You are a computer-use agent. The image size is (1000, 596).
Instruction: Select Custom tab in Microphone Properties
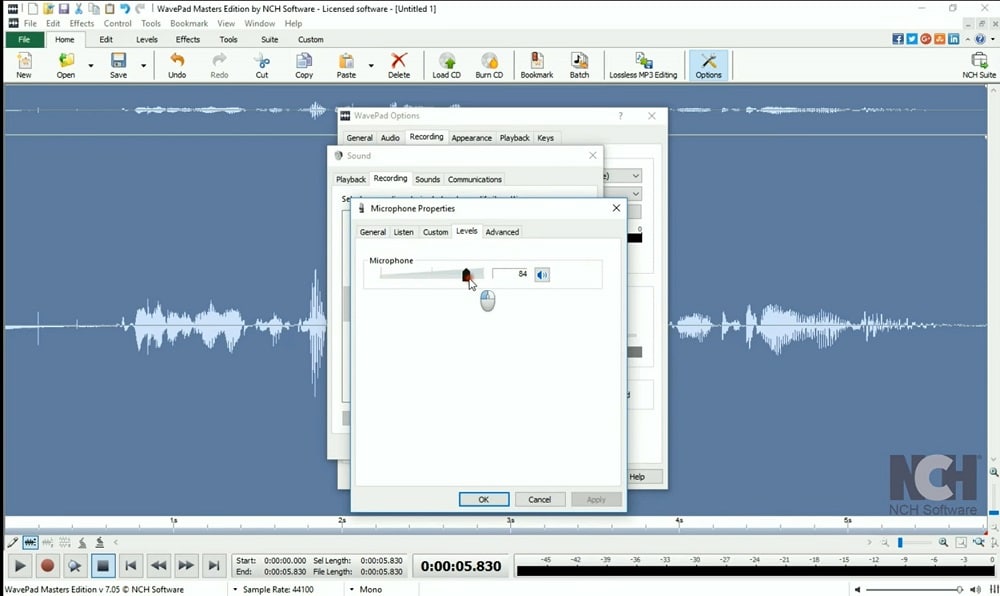point(435,232)
